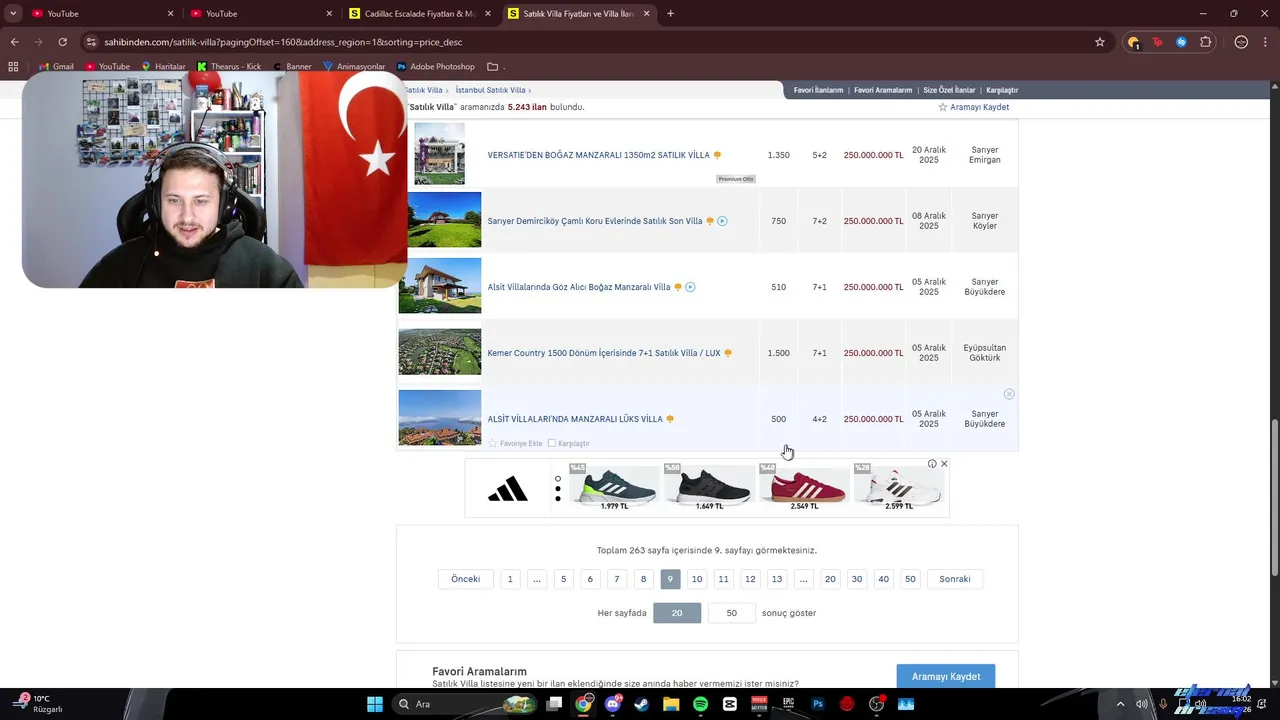Open the Gmail bookmark

(x=54, y=66)
